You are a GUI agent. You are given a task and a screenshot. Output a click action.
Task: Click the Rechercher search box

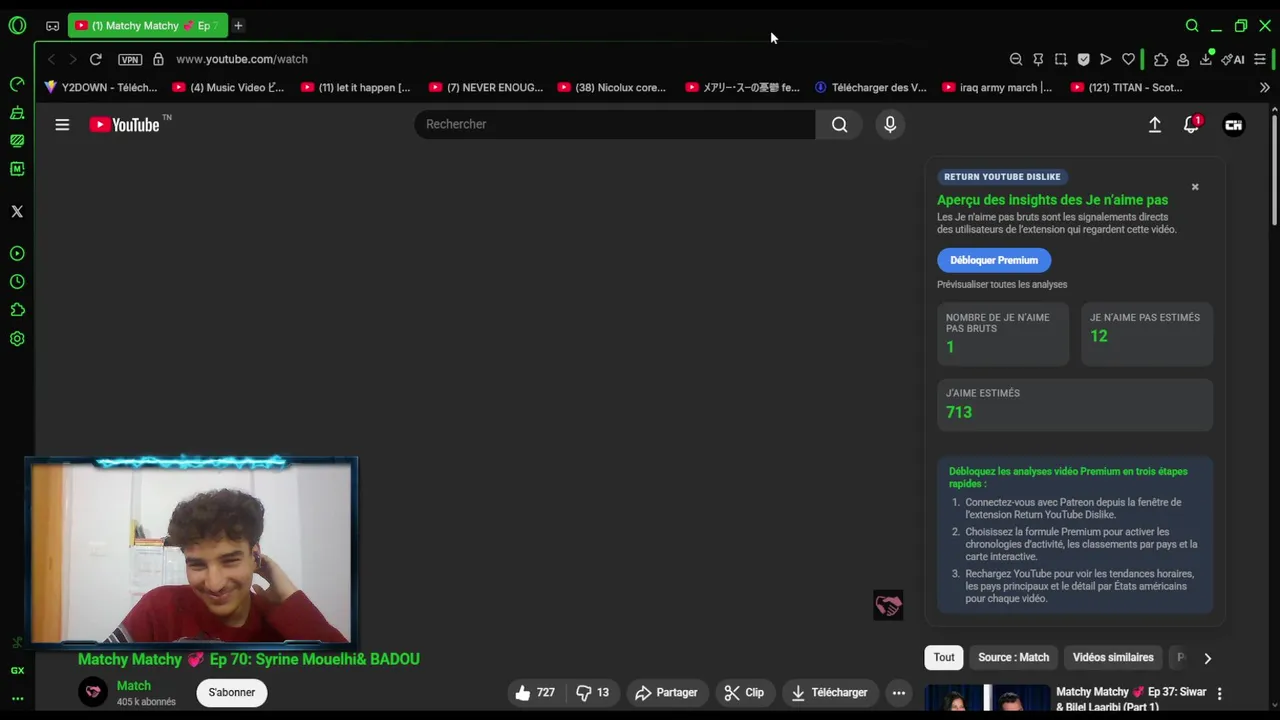[615, 124]
